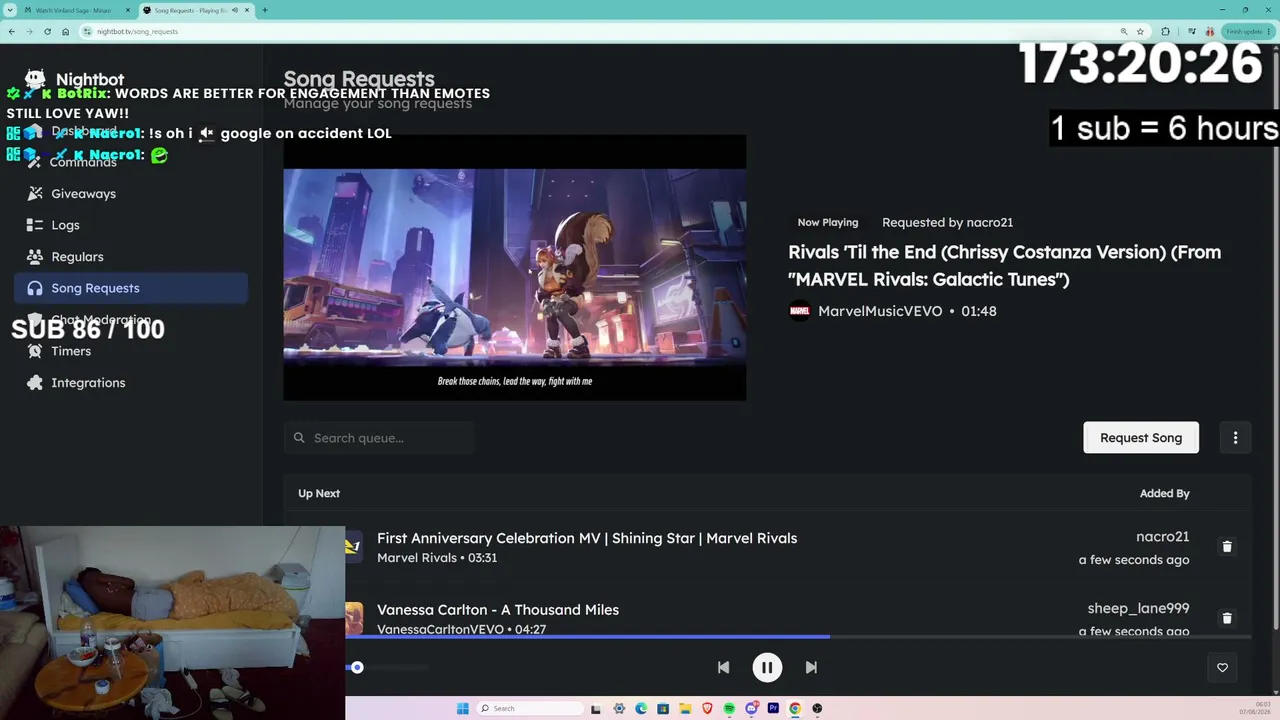The width and height of the screenshot is (1280, 720).
Task: Click the First Anniversary Celebration MV song title
Action: (587, 538)
